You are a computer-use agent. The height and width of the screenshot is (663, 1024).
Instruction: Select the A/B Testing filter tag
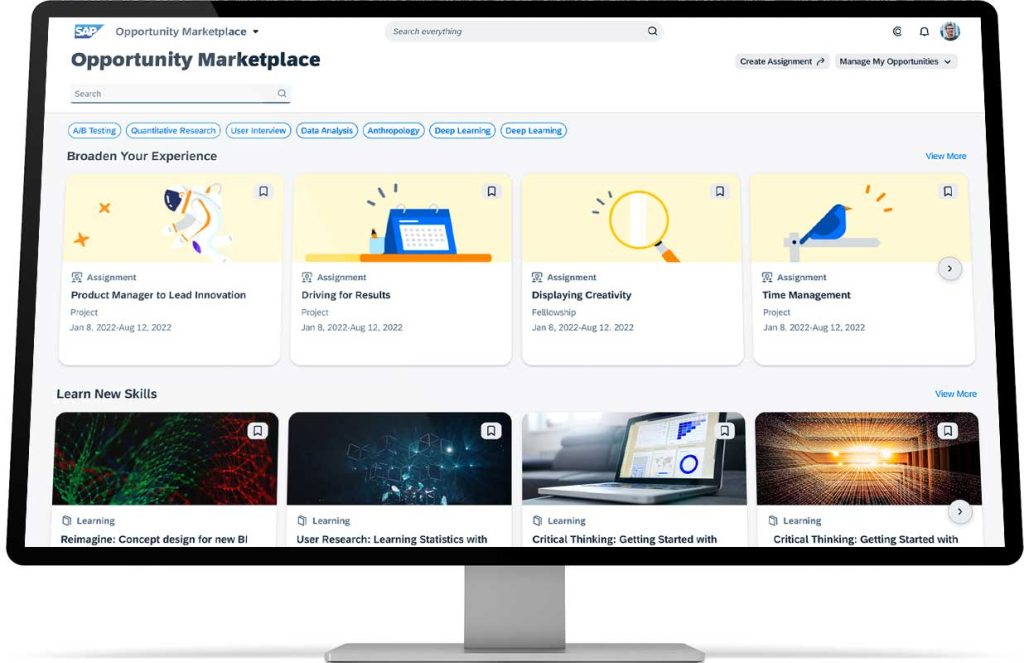point(94,131)
